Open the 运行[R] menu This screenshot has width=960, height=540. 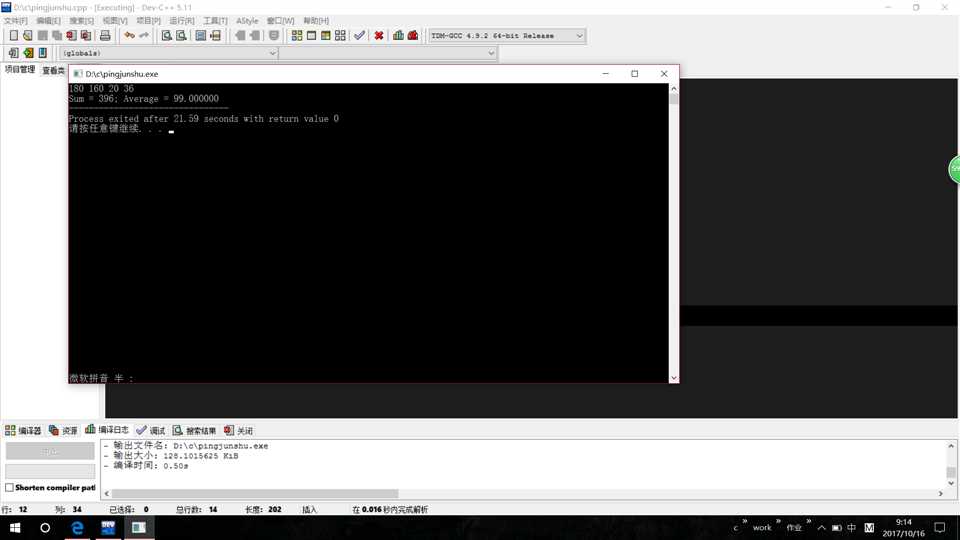[x=182, y=21]
